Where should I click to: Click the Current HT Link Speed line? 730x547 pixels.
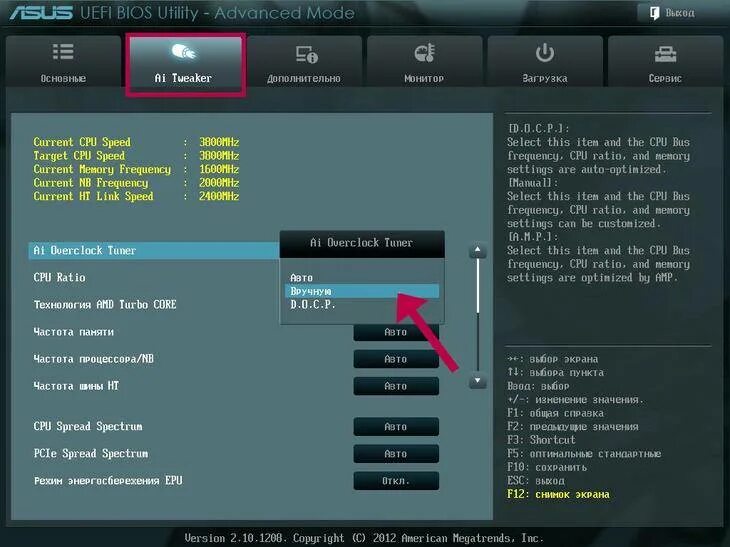[x=136, y=196]
